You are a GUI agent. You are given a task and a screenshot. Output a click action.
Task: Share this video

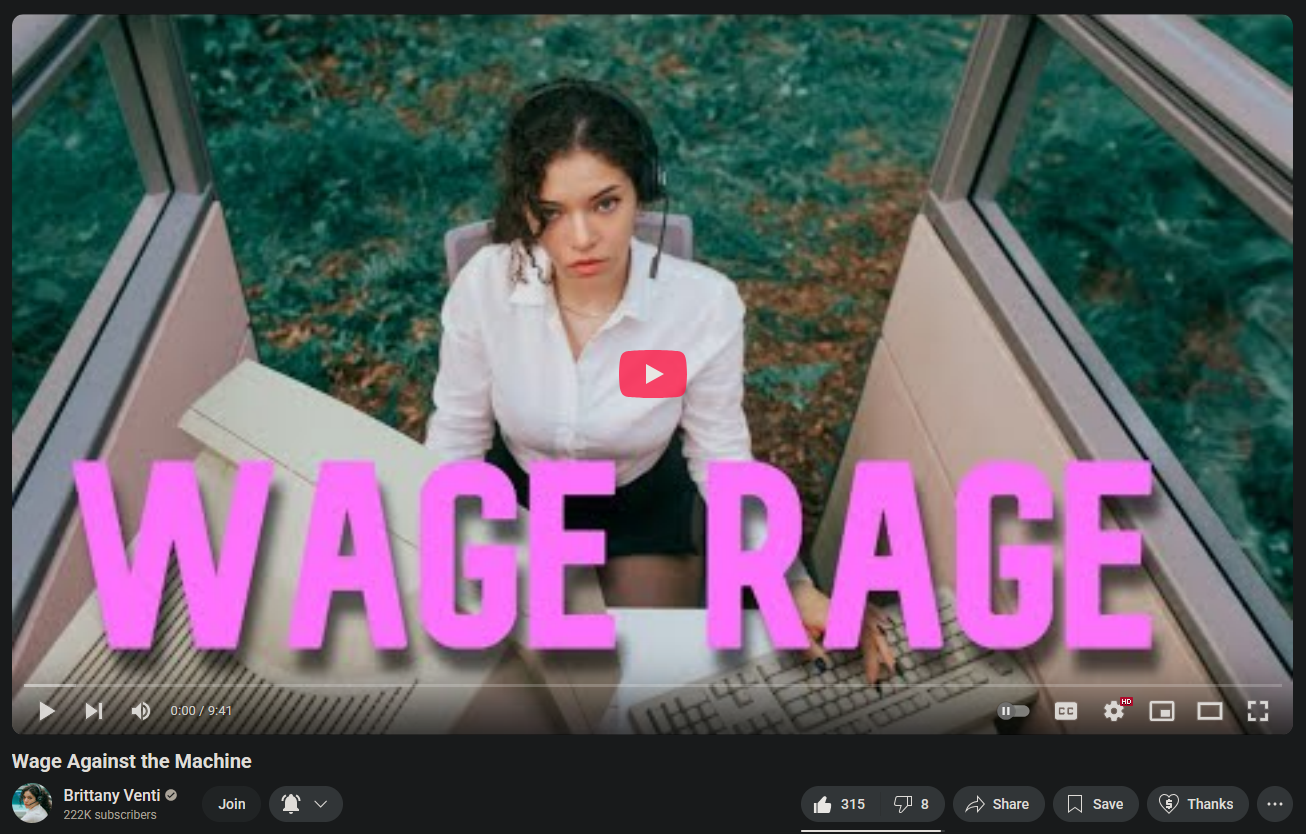pyautogui.click(x=998, y=804)
